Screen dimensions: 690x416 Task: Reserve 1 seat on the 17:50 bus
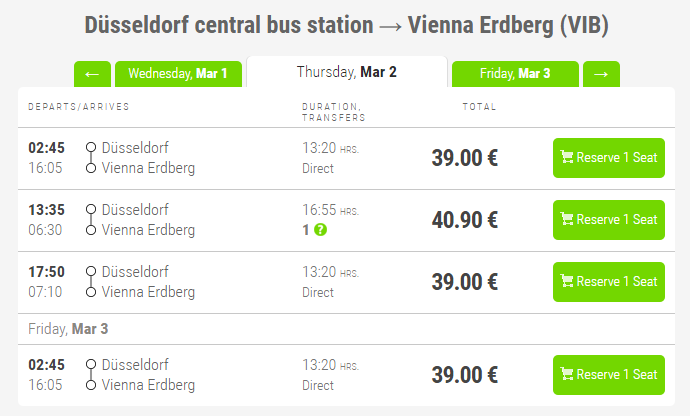pos(609,282)
